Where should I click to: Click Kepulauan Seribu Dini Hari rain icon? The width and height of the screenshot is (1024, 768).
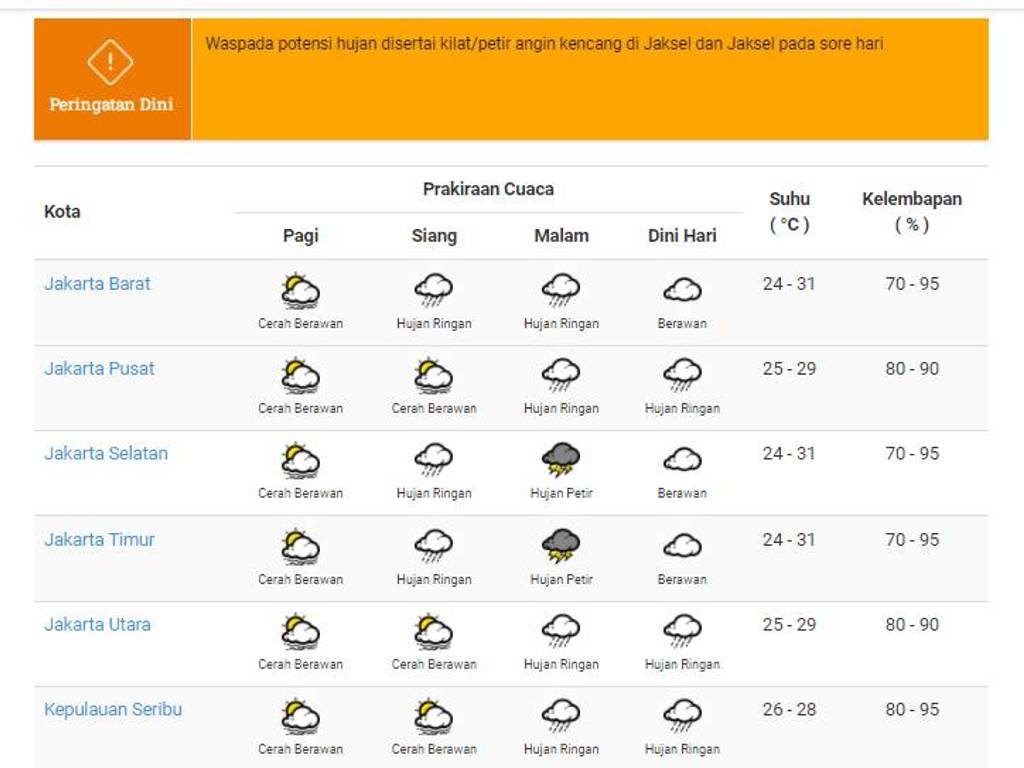[682, 717]
